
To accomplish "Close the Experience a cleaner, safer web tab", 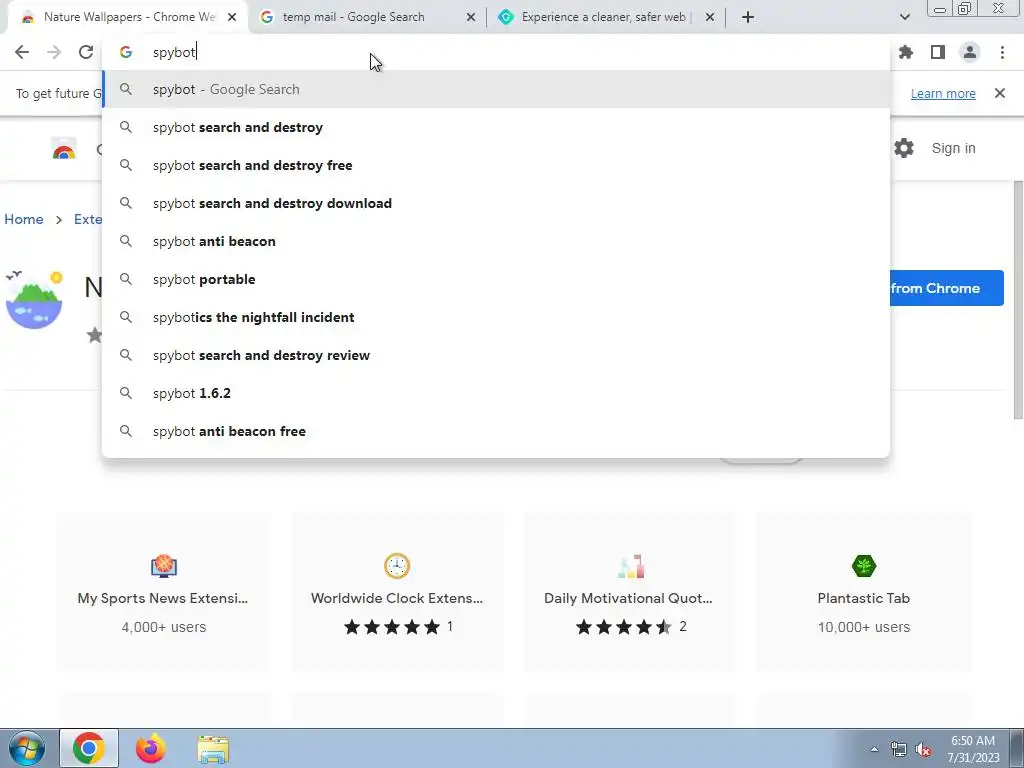I will tap(710, 17).
